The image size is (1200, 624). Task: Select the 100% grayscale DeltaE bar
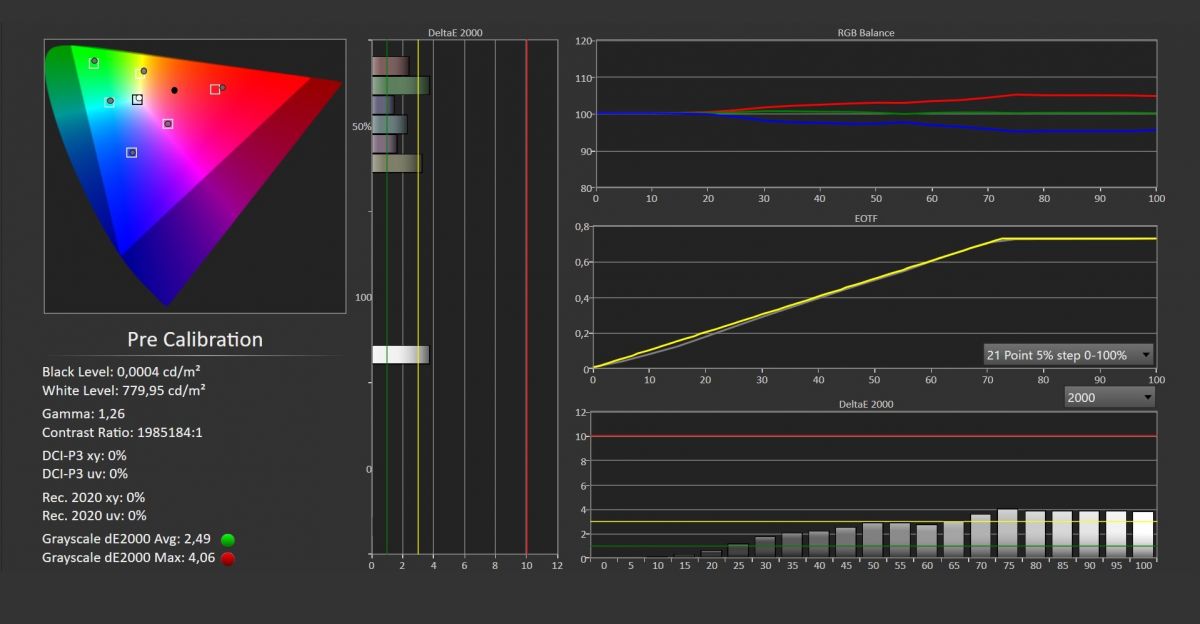click(1144, 535)
